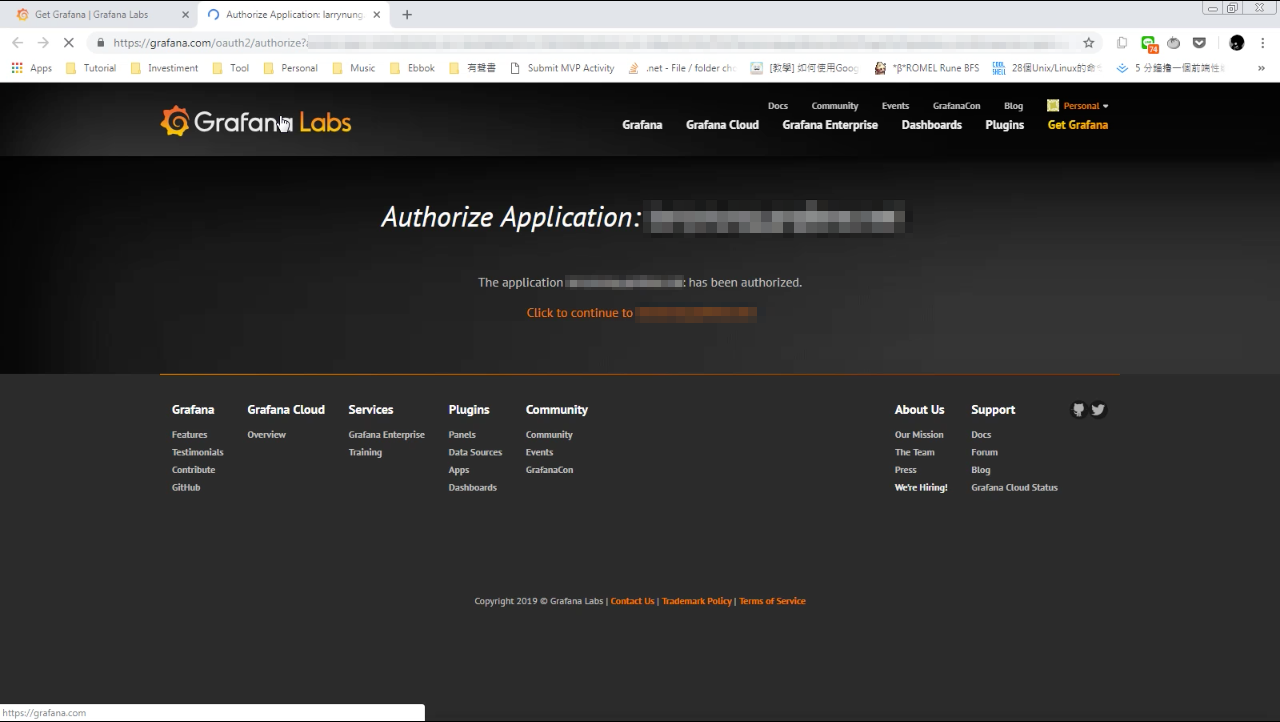Viewport: 1280px width, 722px height.
Task: Stop loading the page
Action: point(68,43)
